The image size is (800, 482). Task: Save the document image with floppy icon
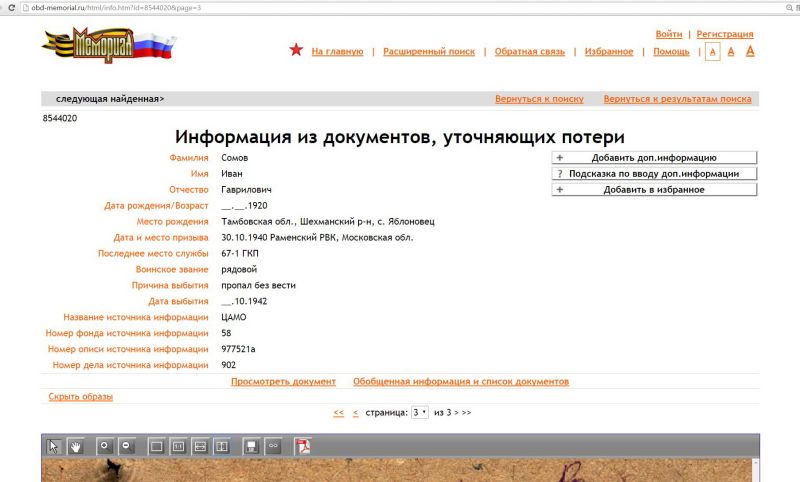[x=252, y=446]
